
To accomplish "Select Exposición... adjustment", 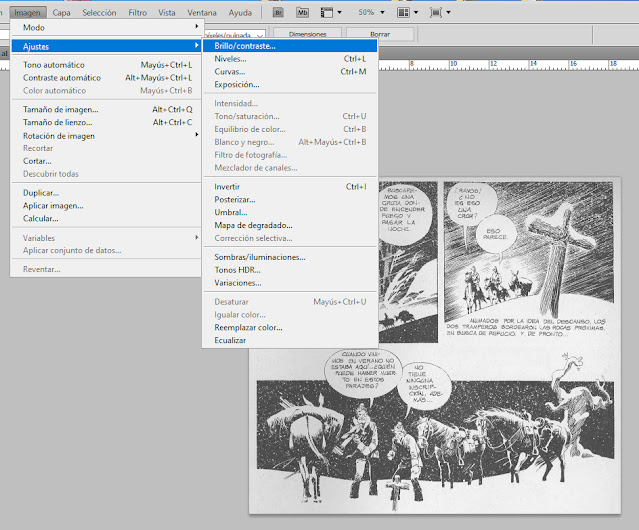I will 290,84.
